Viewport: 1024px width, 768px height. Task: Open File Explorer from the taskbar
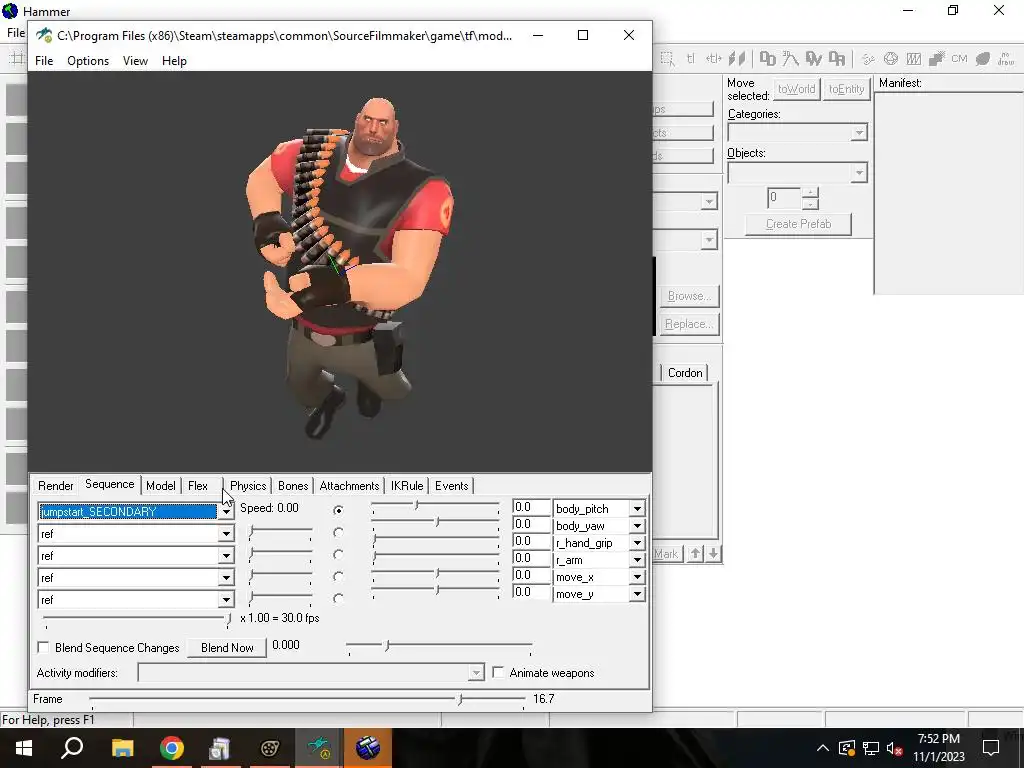(x=122, y=748)
